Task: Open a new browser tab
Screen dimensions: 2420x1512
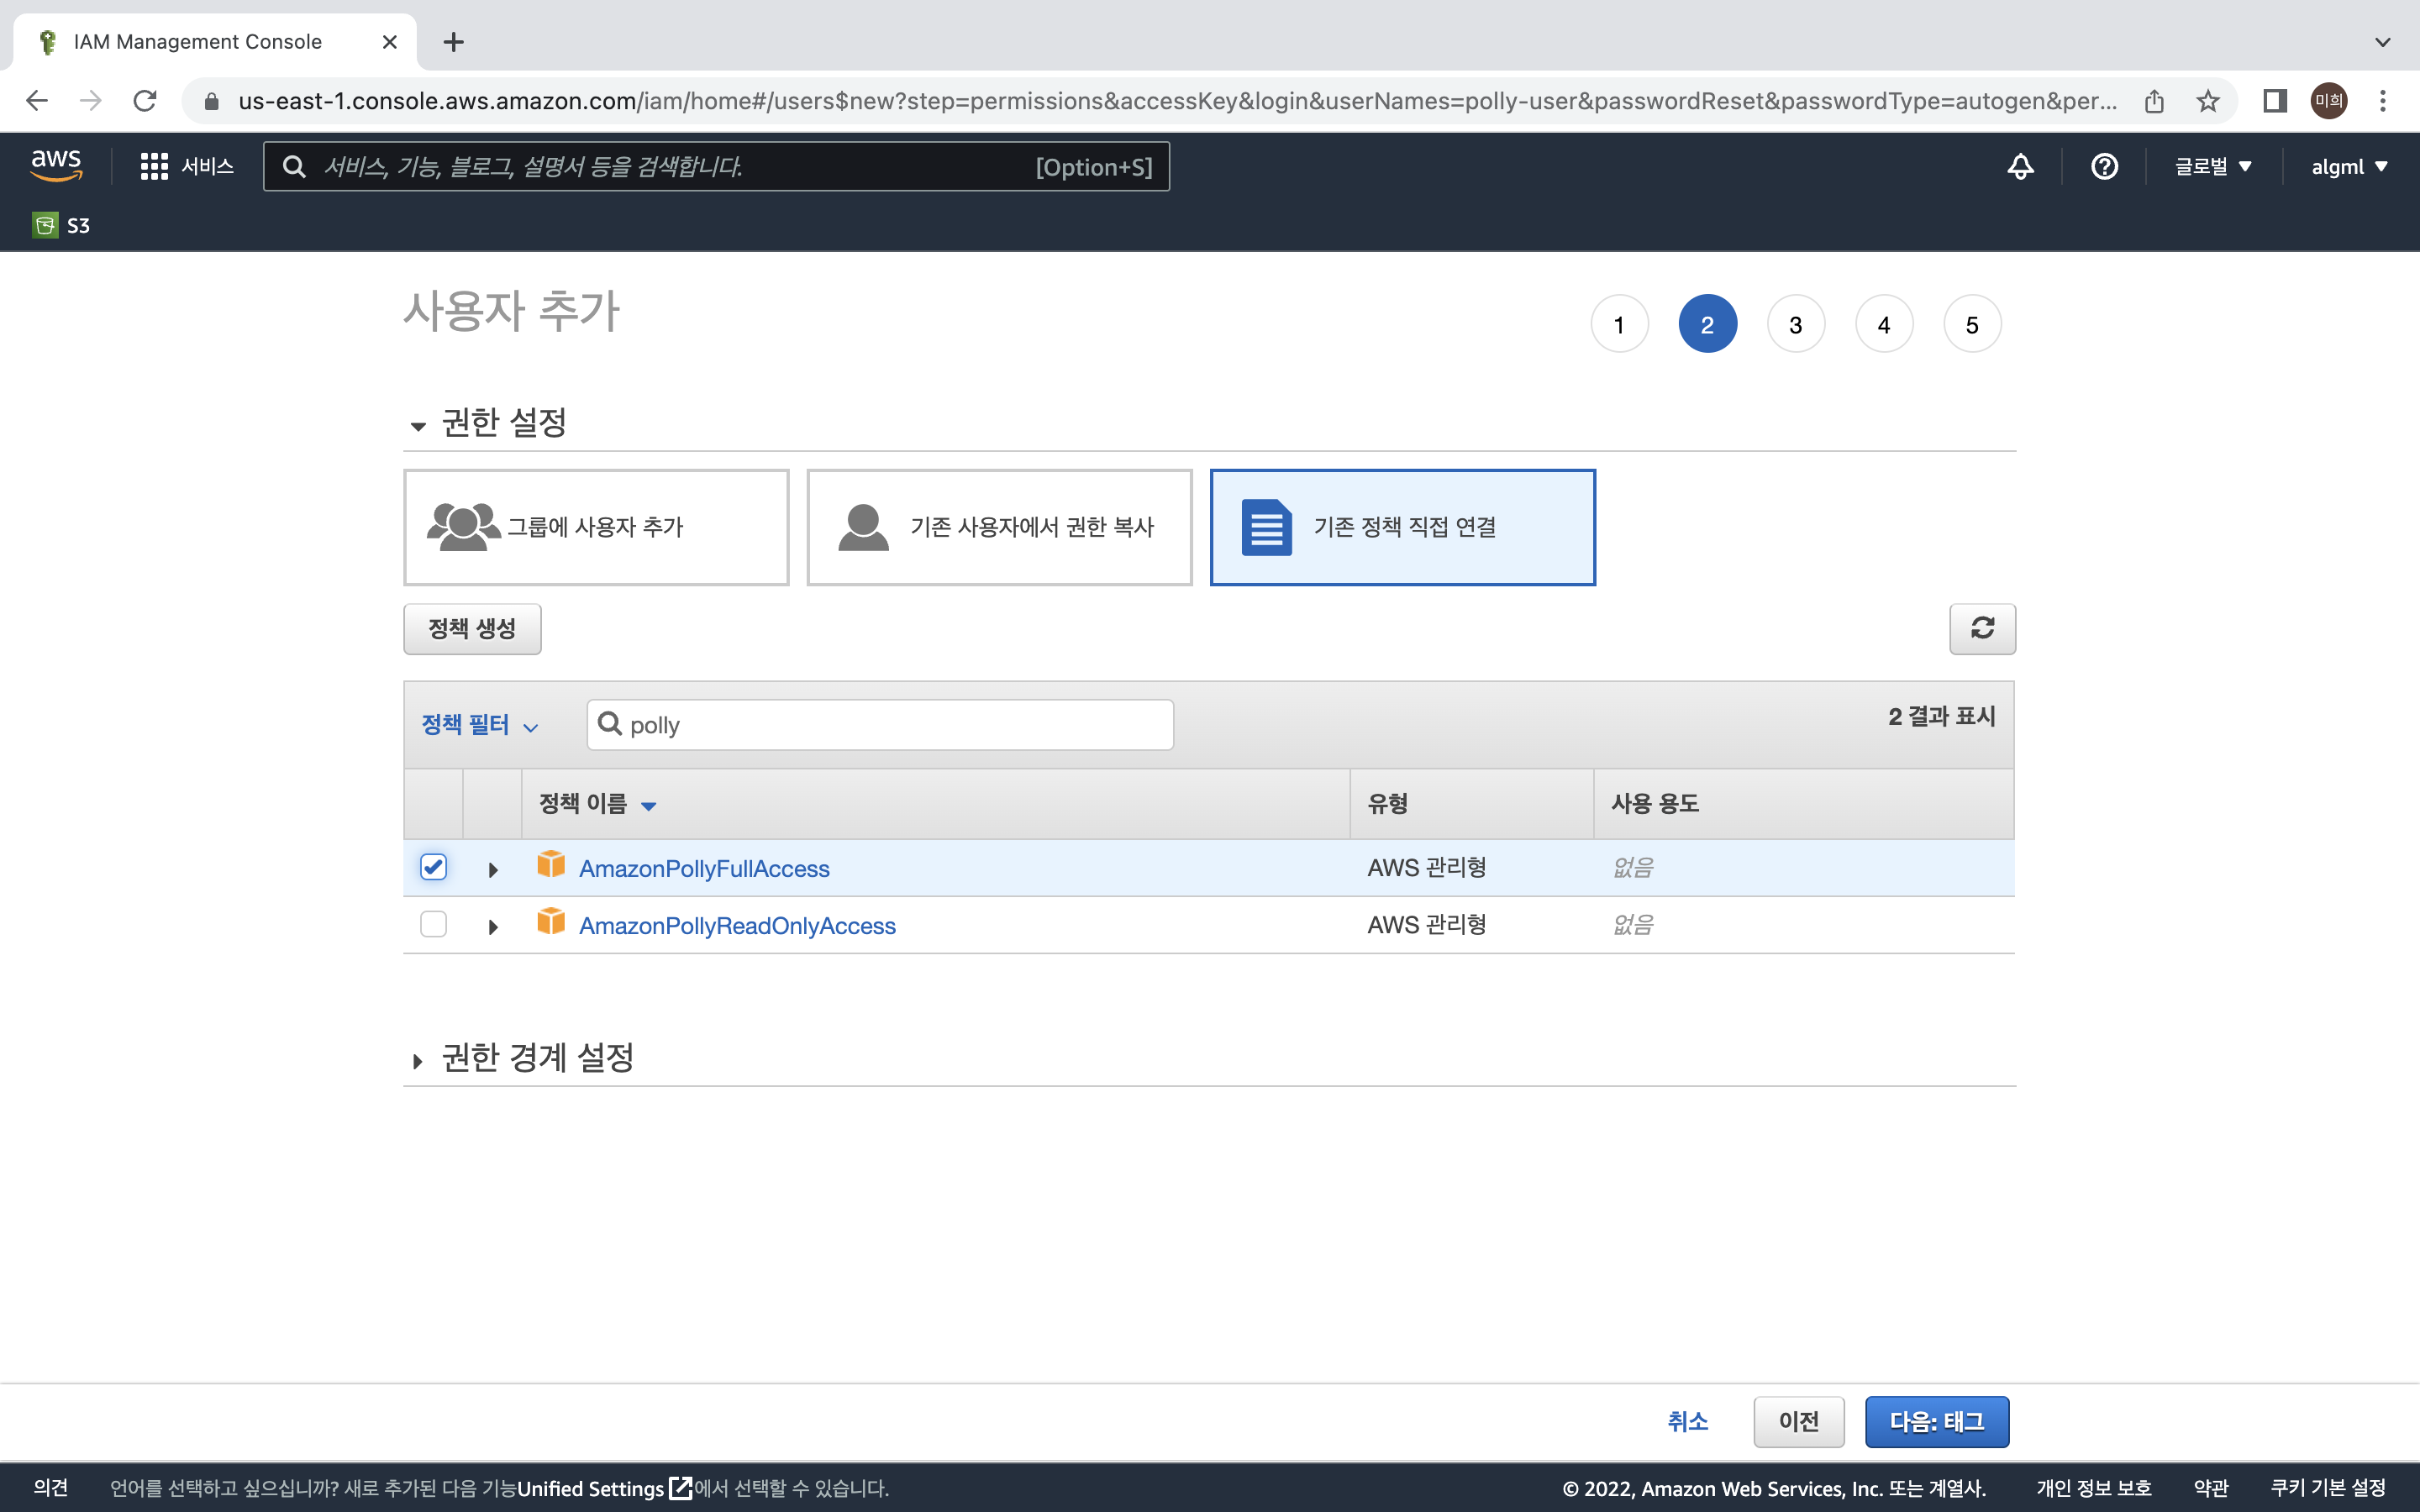Action: pos(453,42)
